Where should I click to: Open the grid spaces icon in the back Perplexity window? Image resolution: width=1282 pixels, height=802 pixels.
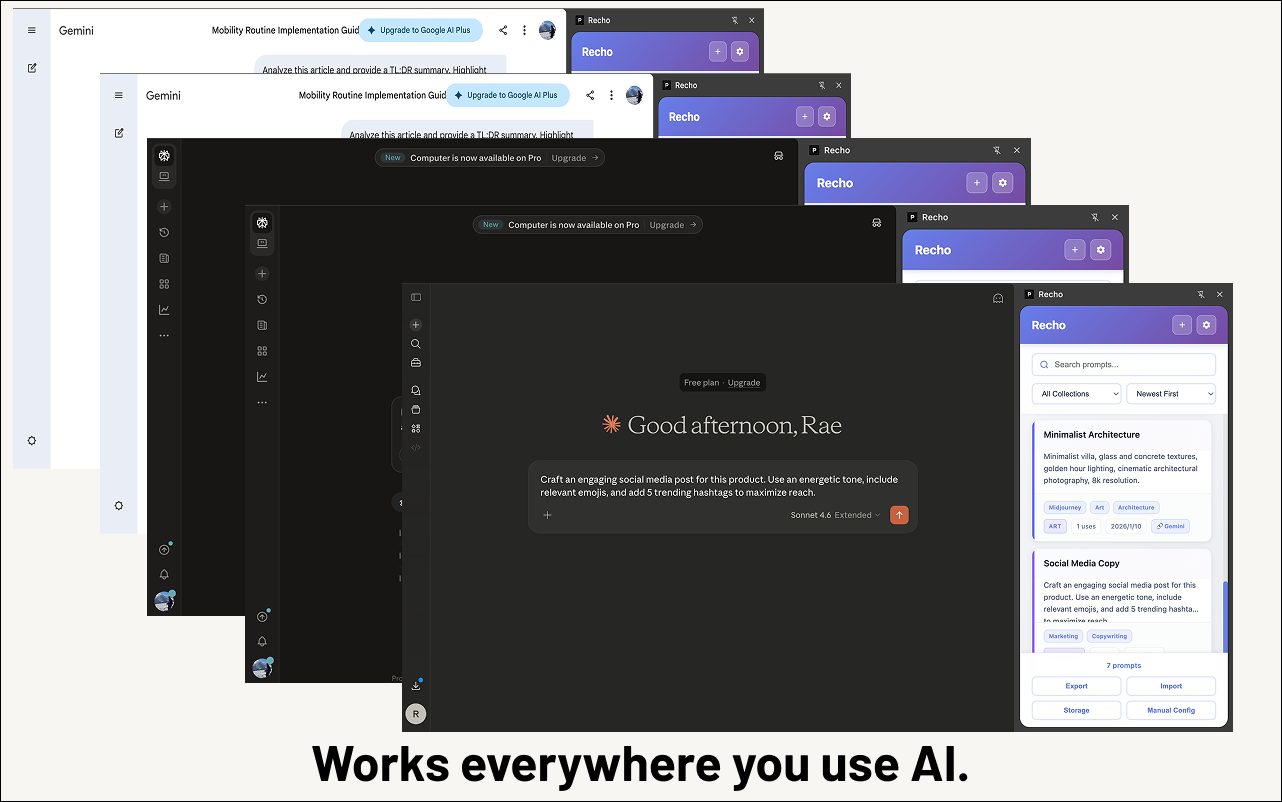coord(164,284)
